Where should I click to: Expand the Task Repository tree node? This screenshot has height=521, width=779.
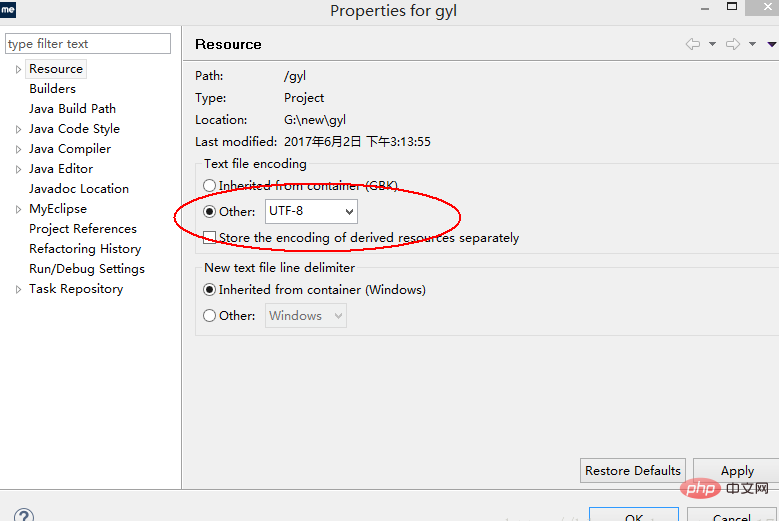[18, 289]
